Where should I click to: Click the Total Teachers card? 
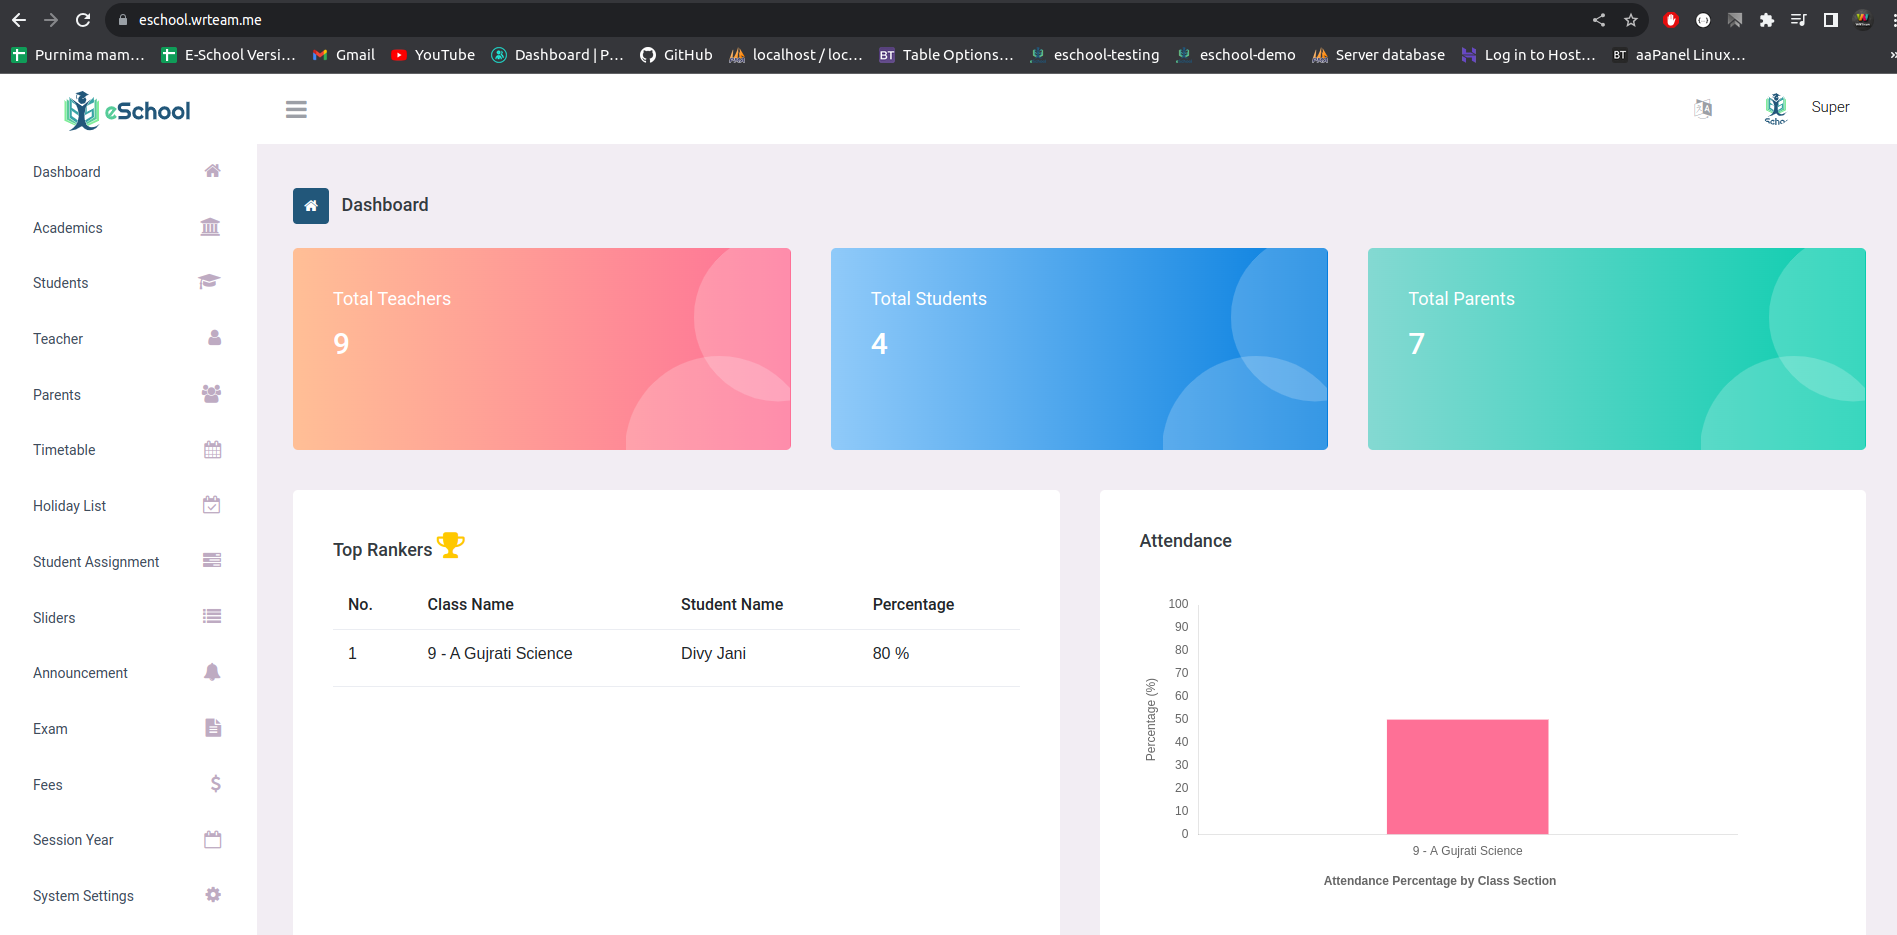[541, 349]
